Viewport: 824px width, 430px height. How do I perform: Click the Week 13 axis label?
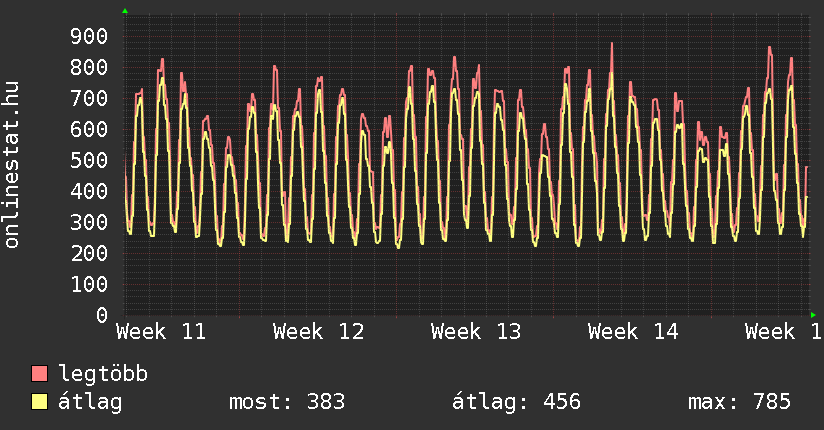[x=476, y=331]
